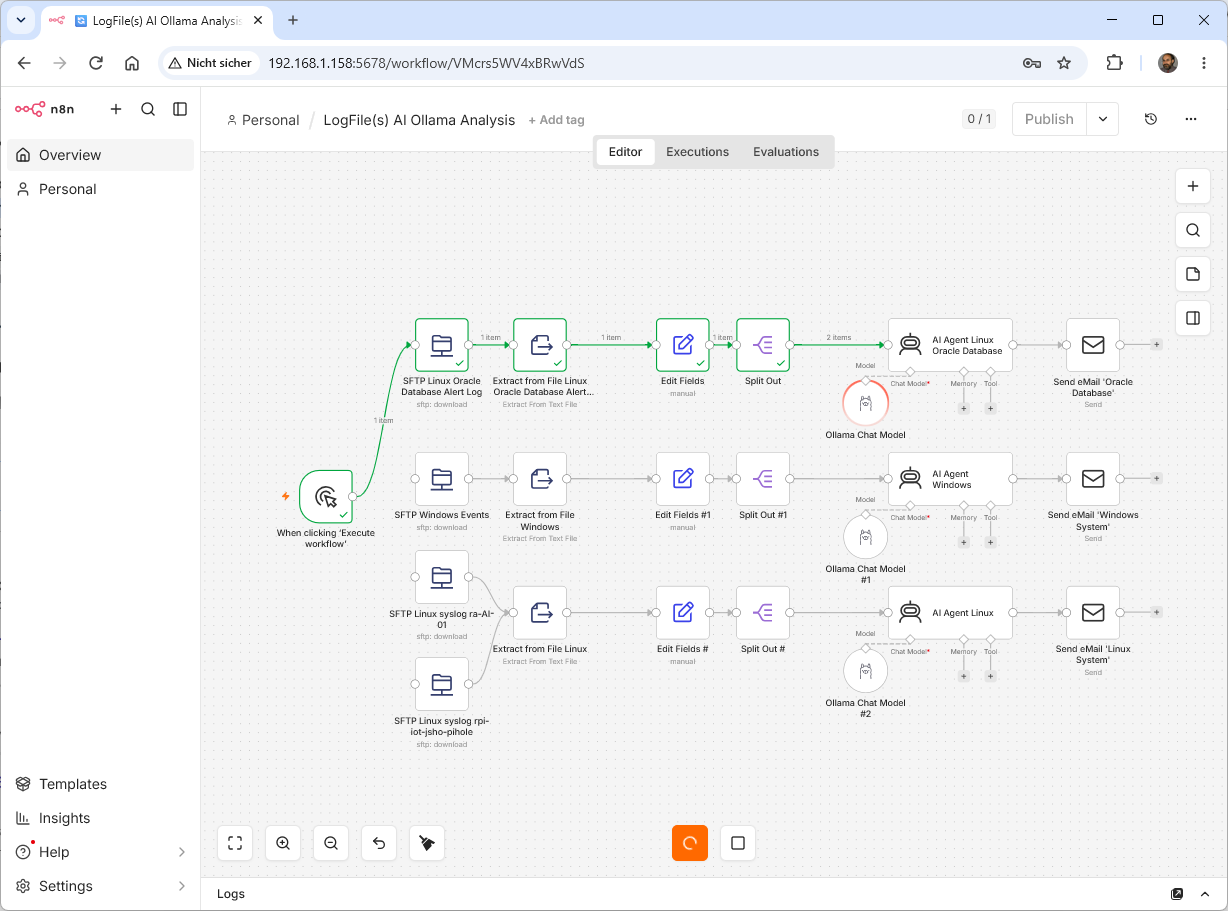Viewport: 1228px width, 911px height.
Task: Open the AI Agent Linux node
Action: 950,613
